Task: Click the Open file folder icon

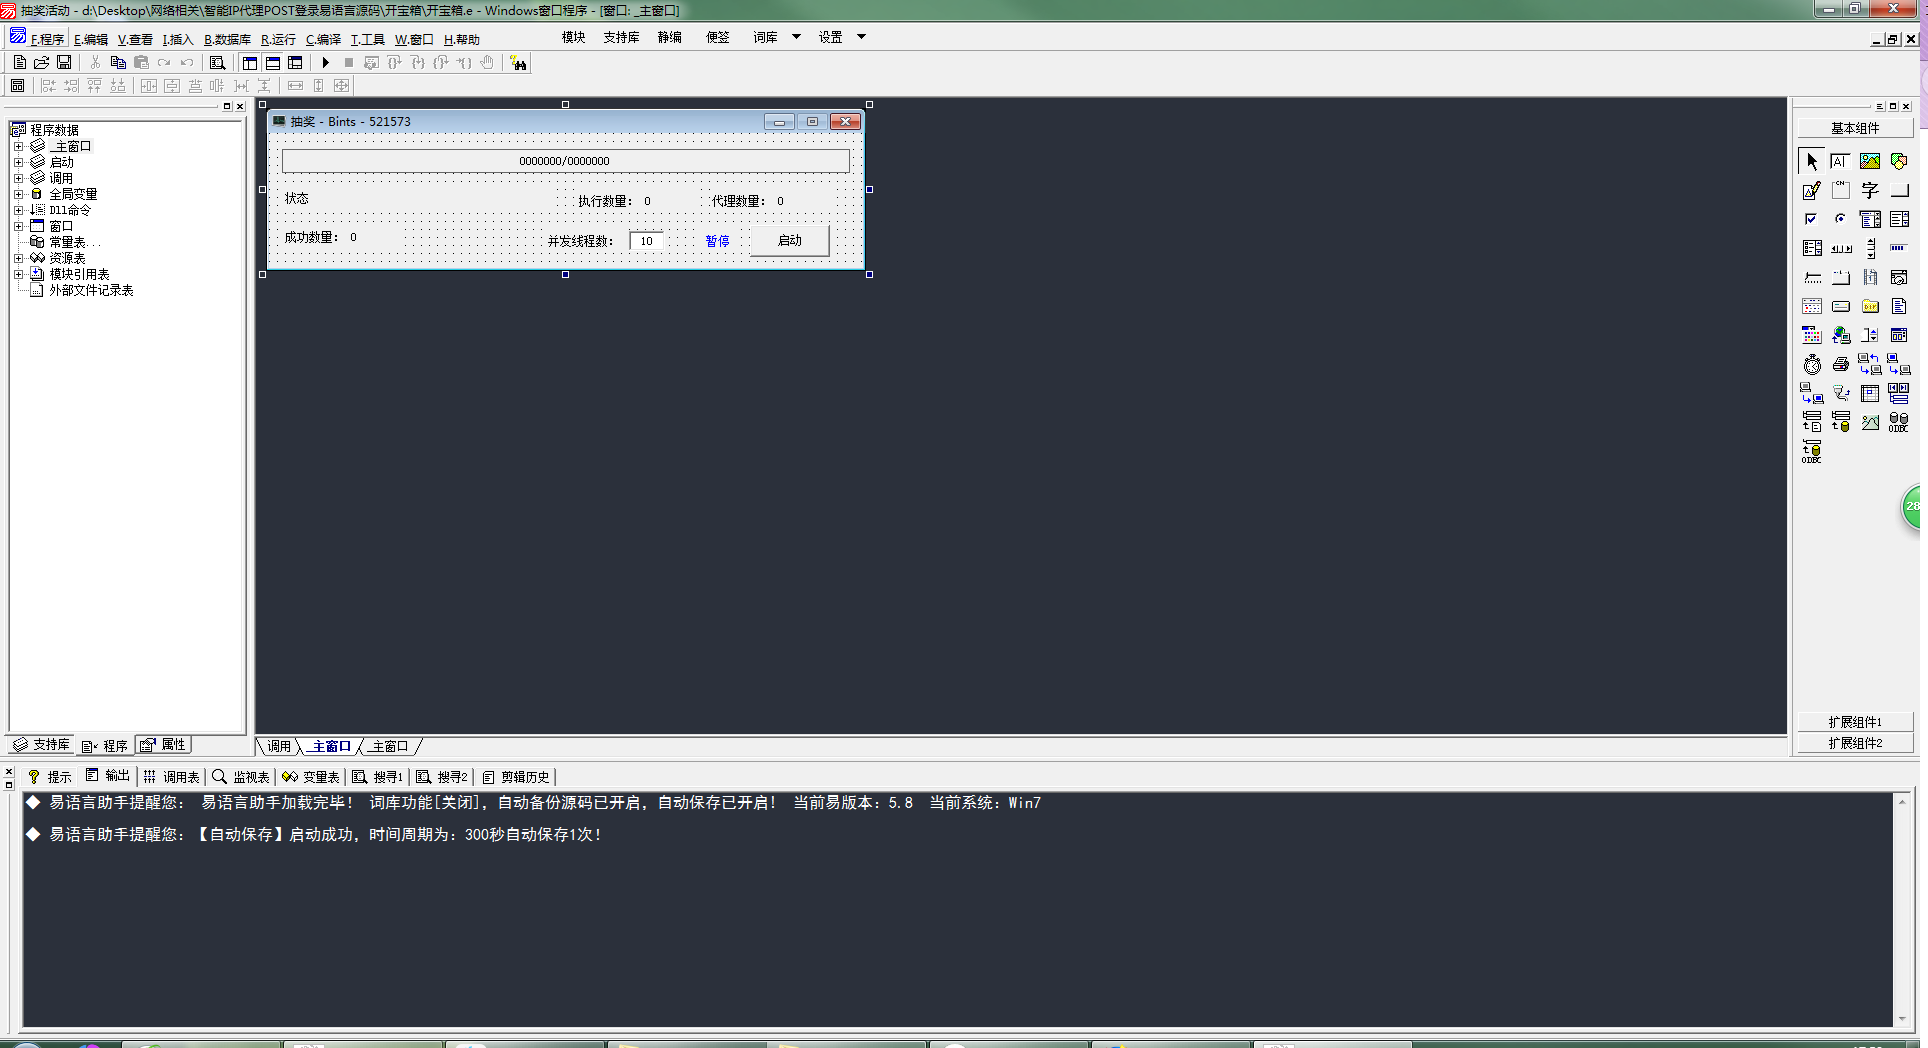Action: tap(42, 63)
